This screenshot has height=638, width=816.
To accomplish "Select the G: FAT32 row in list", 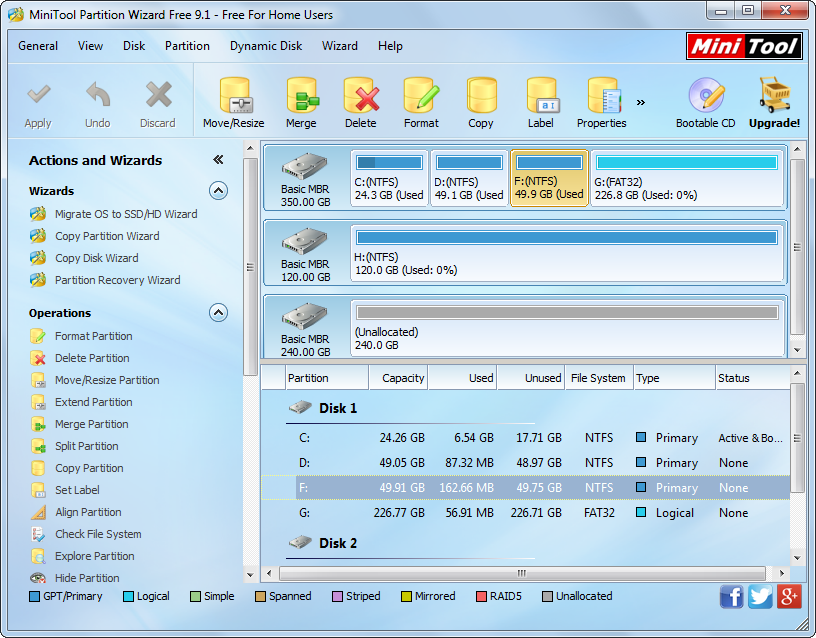I will [526, 513].
